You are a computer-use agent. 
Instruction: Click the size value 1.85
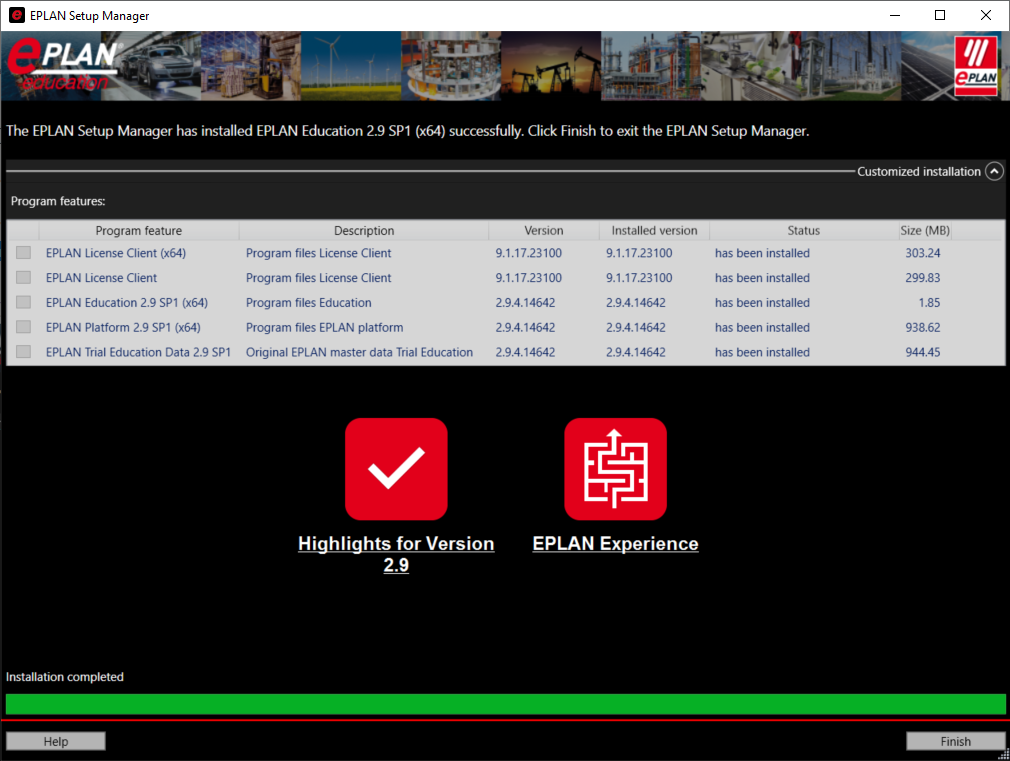[x=929, y=303]
